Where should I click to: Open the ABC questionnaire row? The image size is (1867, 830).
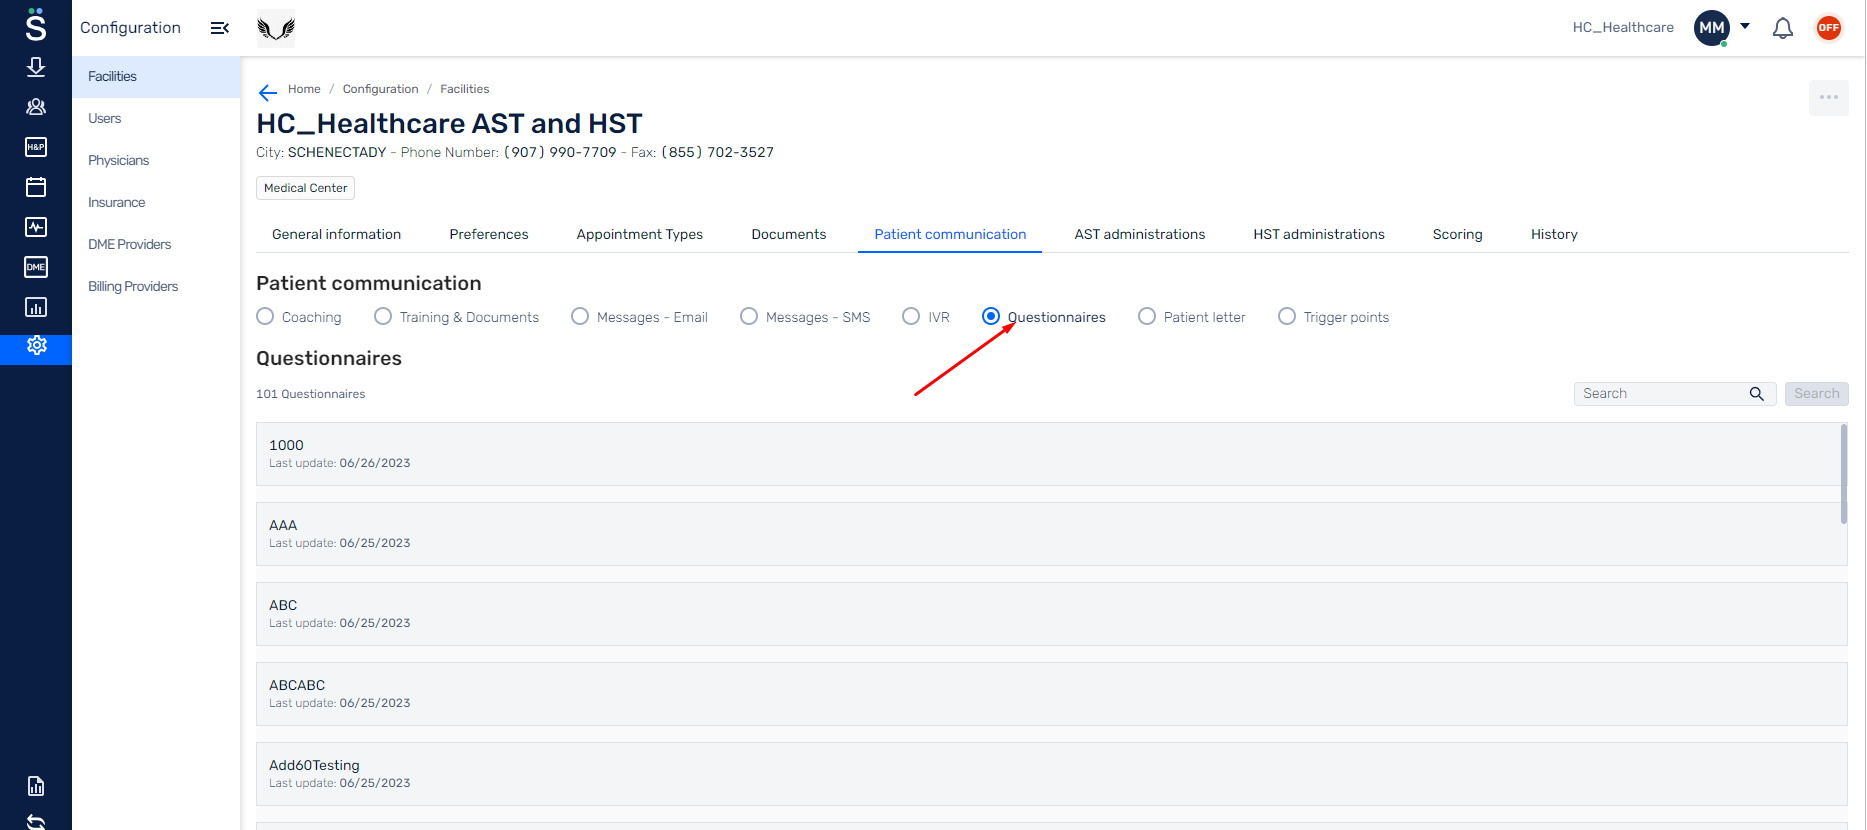click(1051, 614)
